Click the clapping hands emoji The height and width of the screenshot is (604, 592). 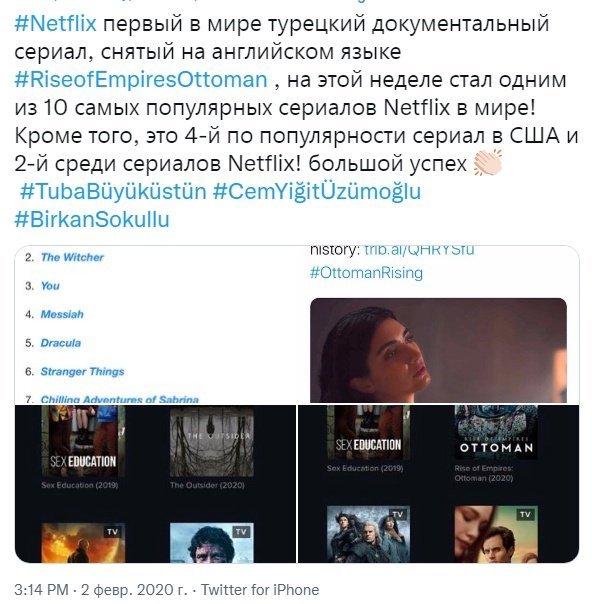point(488,163)
